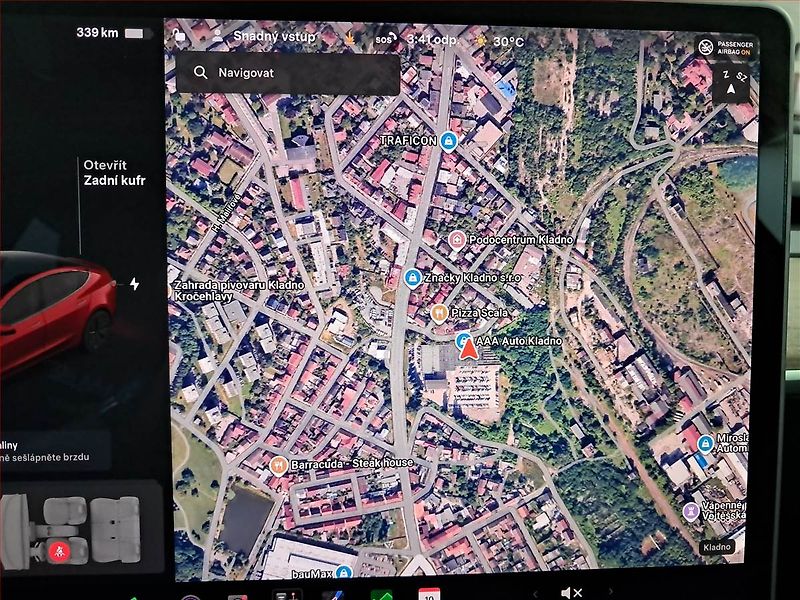Image resolution: width=800 pixels, height=600 pixels.
Task: Select the Podocentrum Kladno map pin
Action: pyautogui.click(x=457, y=239)
